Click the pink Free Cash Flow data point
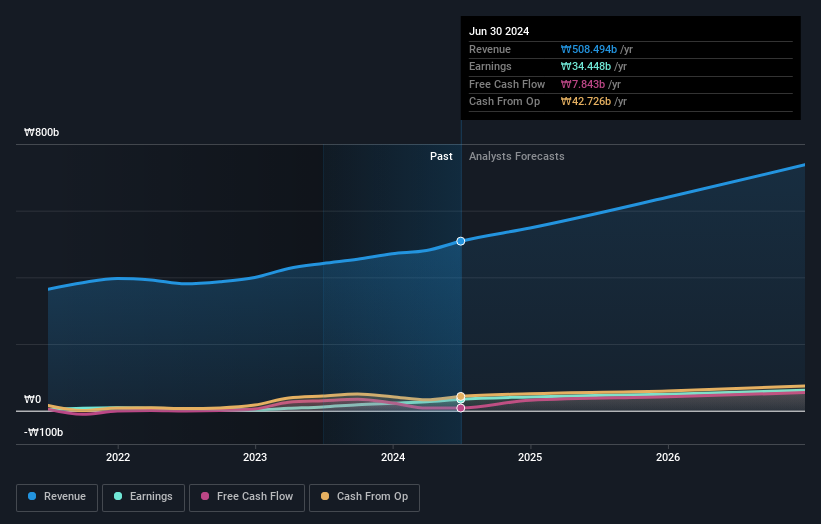The image size is (821, 524). (461, 408)
